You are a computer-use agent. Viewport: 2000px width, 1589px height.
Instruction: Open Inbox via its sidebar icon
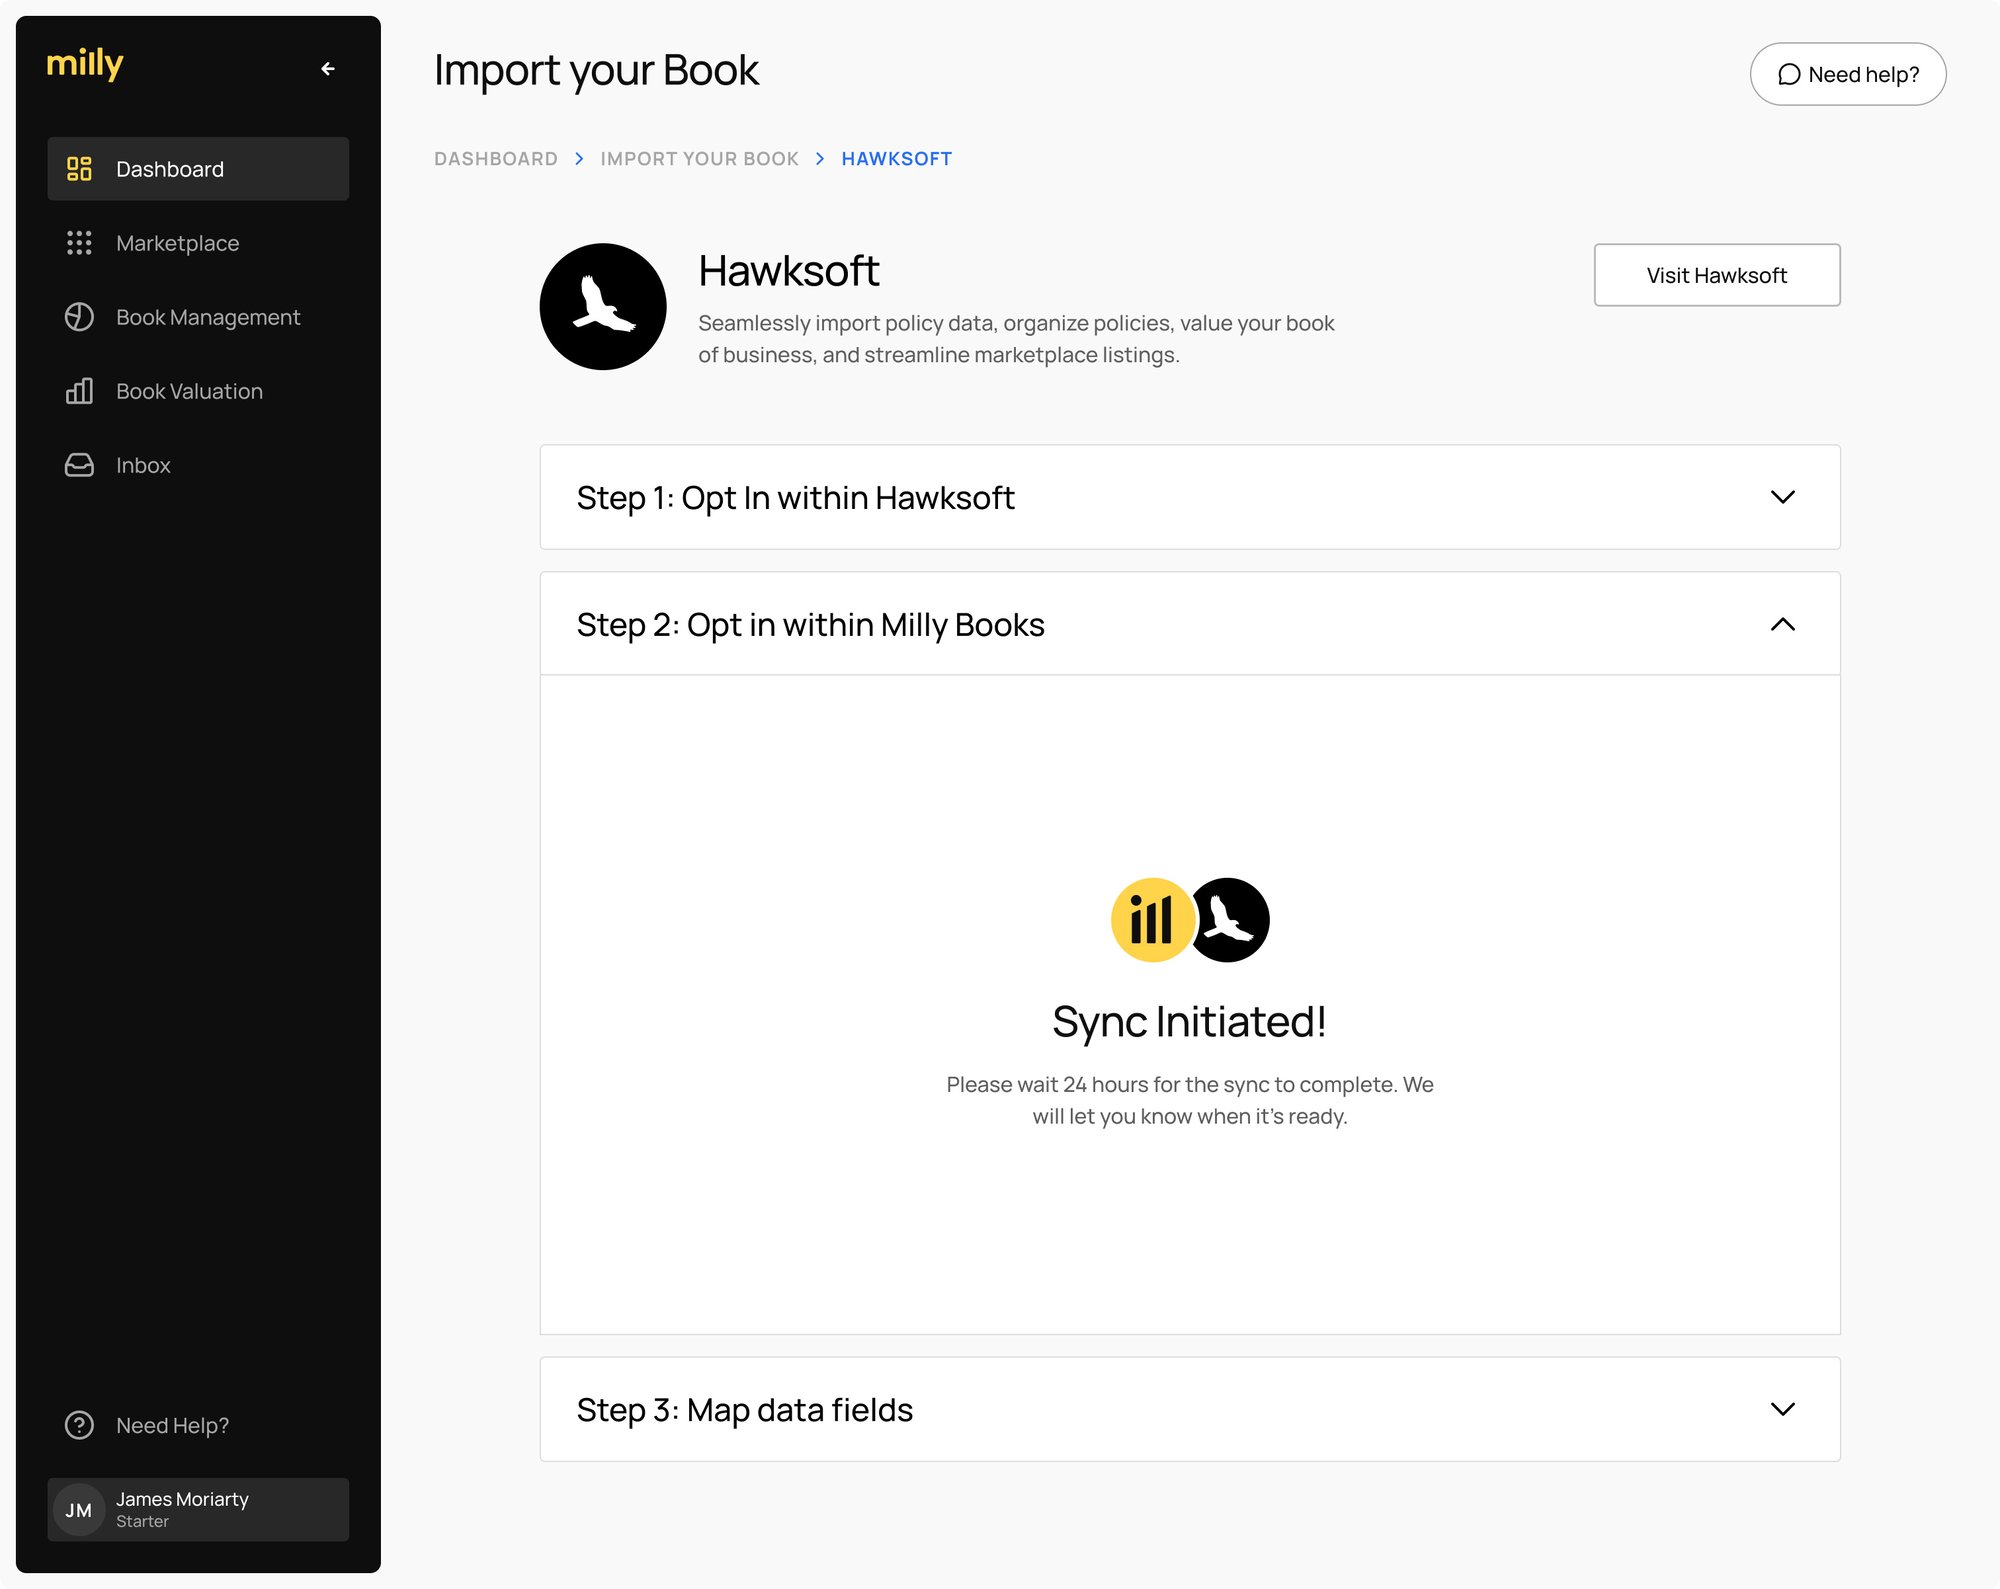click(x=79, y=464)
